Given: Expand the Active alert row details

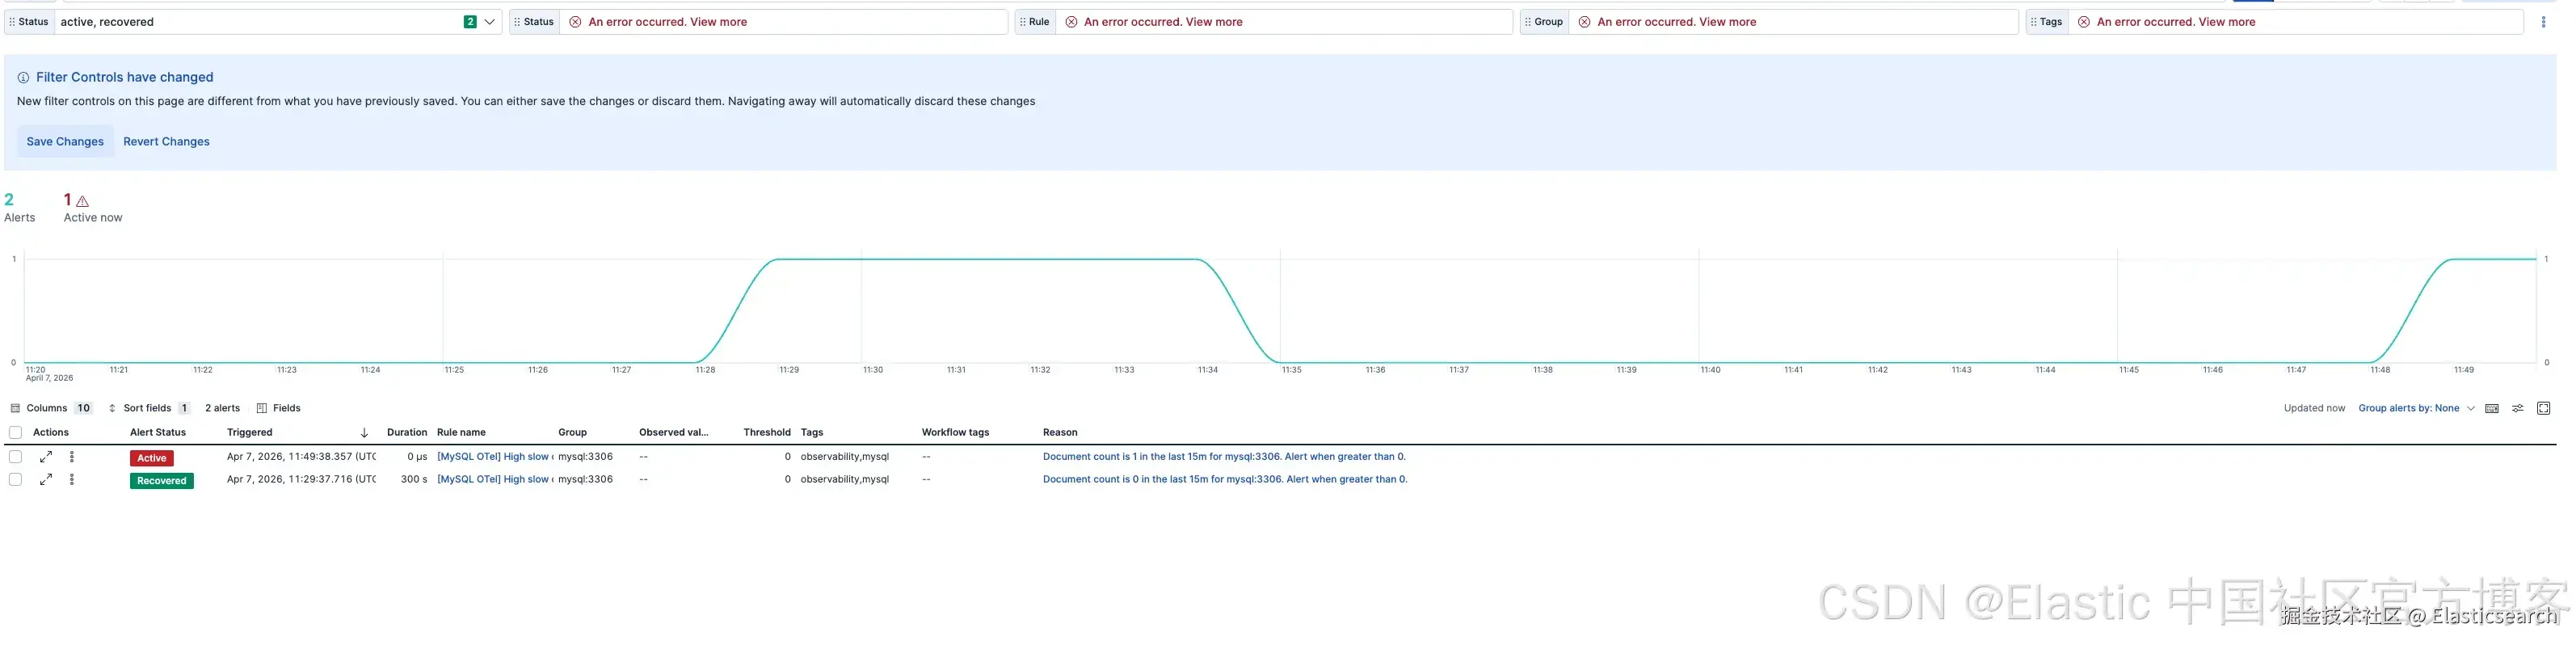Looking at the screenshot, I should [x=46, y=457].
